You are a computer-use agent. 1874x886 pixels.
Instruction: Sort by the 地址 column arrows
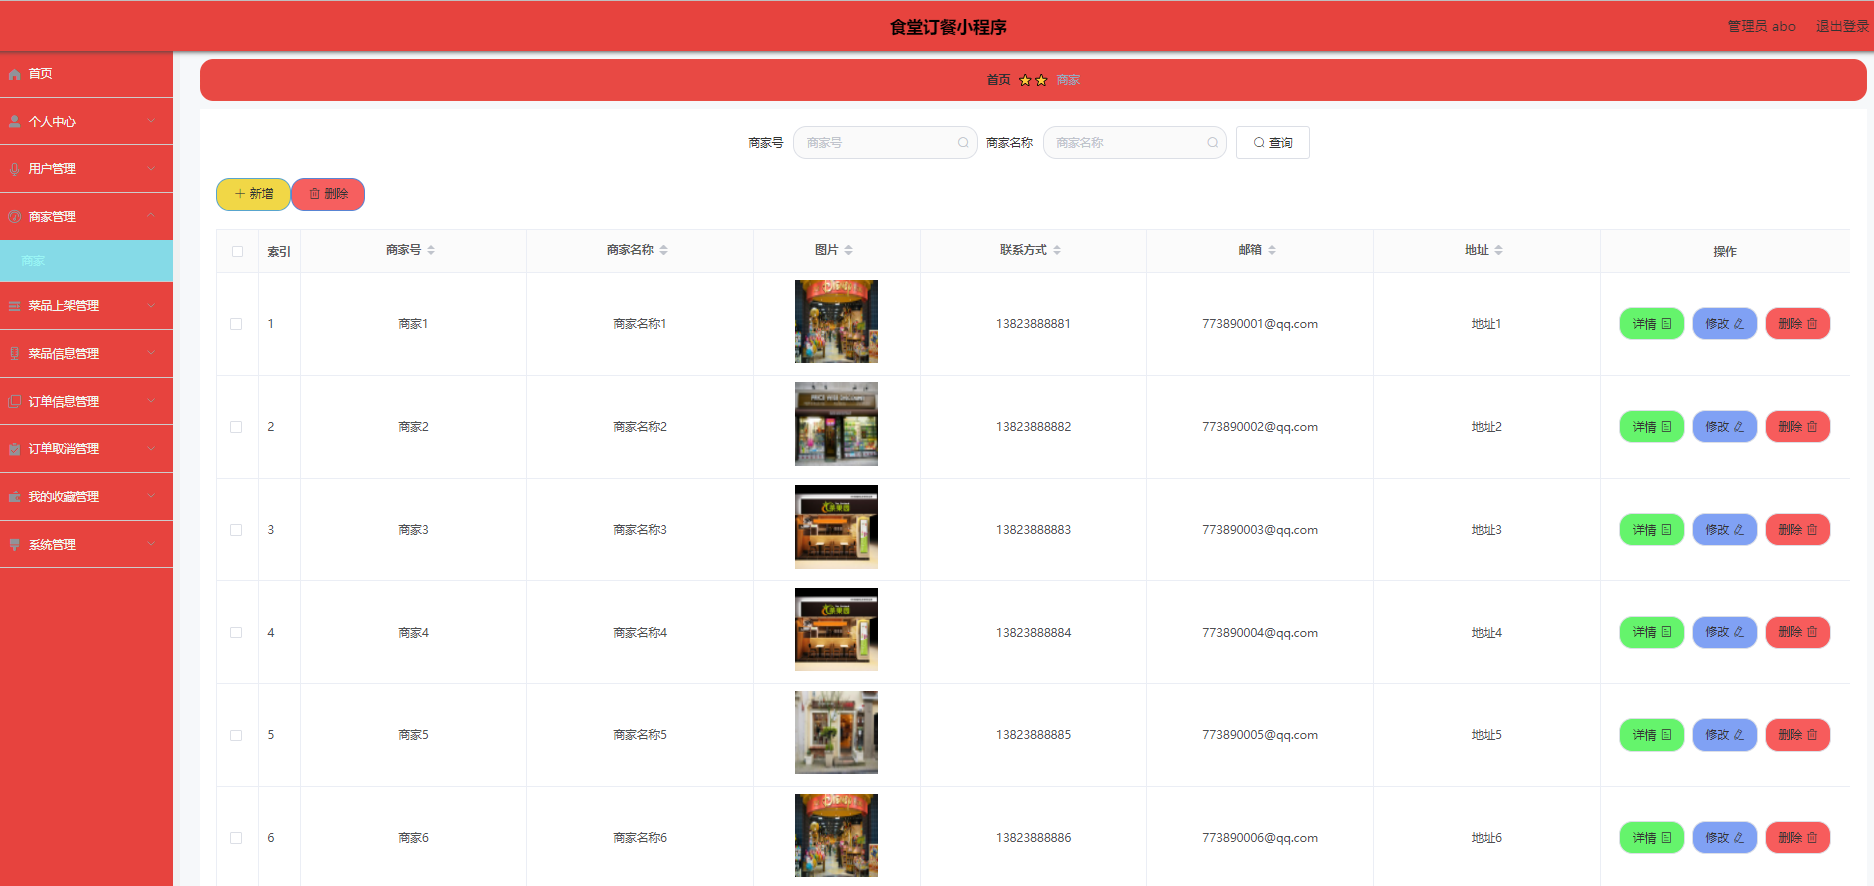(x=1498, y=250)
